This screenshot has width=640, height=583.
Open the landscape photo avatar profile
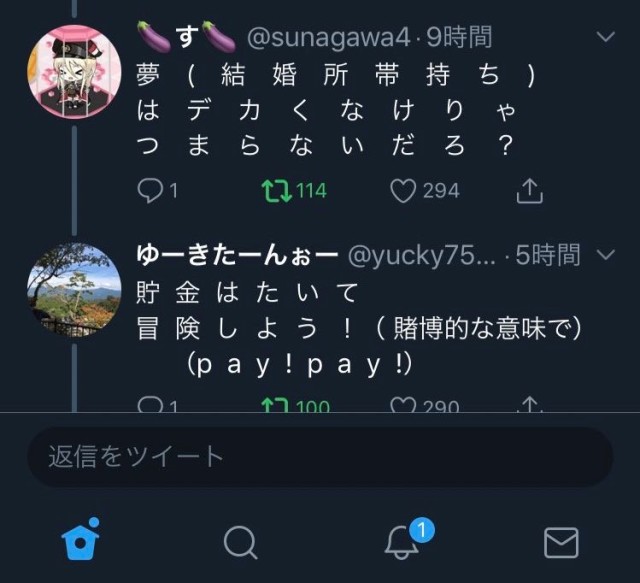tap(74, 290)
